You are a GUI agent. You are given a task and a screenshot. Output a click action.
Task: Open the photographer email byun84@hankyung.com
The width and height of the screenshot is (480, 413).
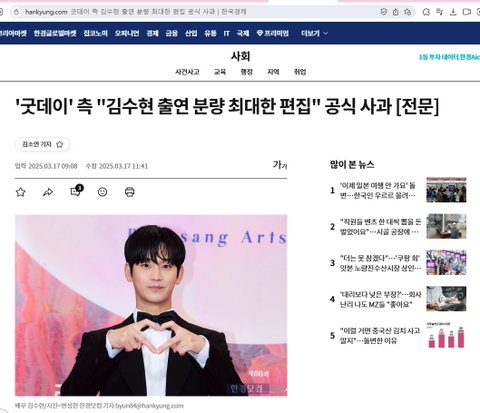pos(149,406)
